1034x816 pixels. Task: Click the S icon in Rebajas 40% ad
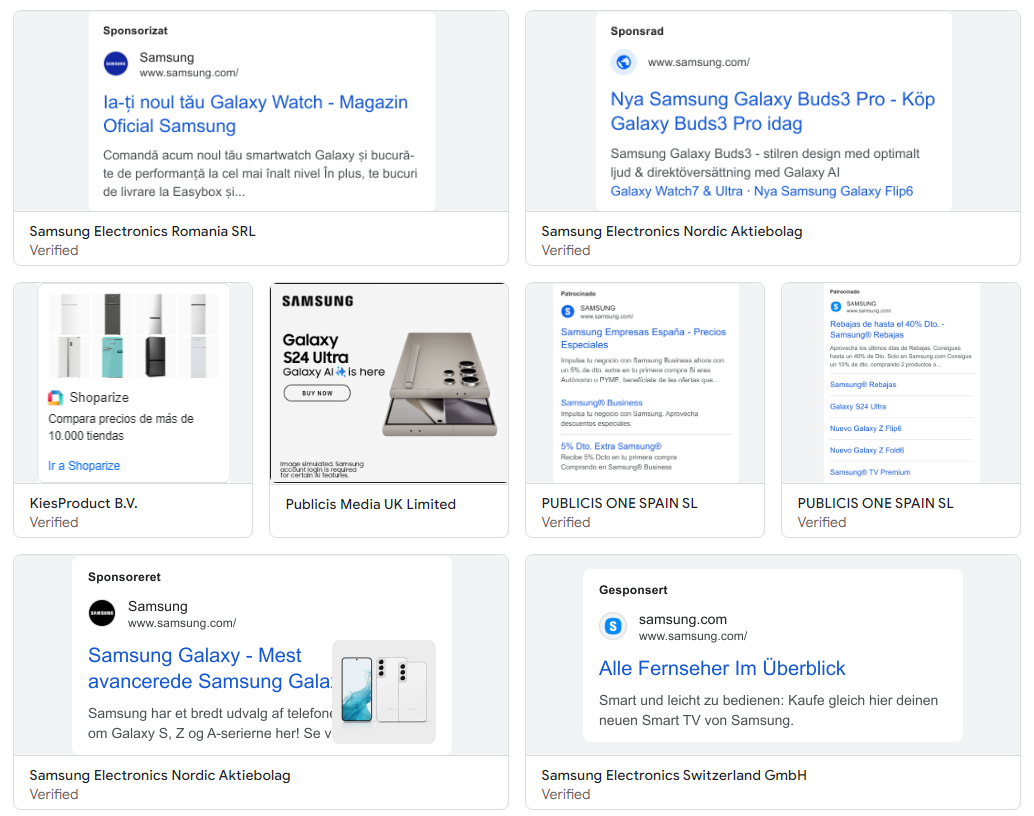point(836,306)
